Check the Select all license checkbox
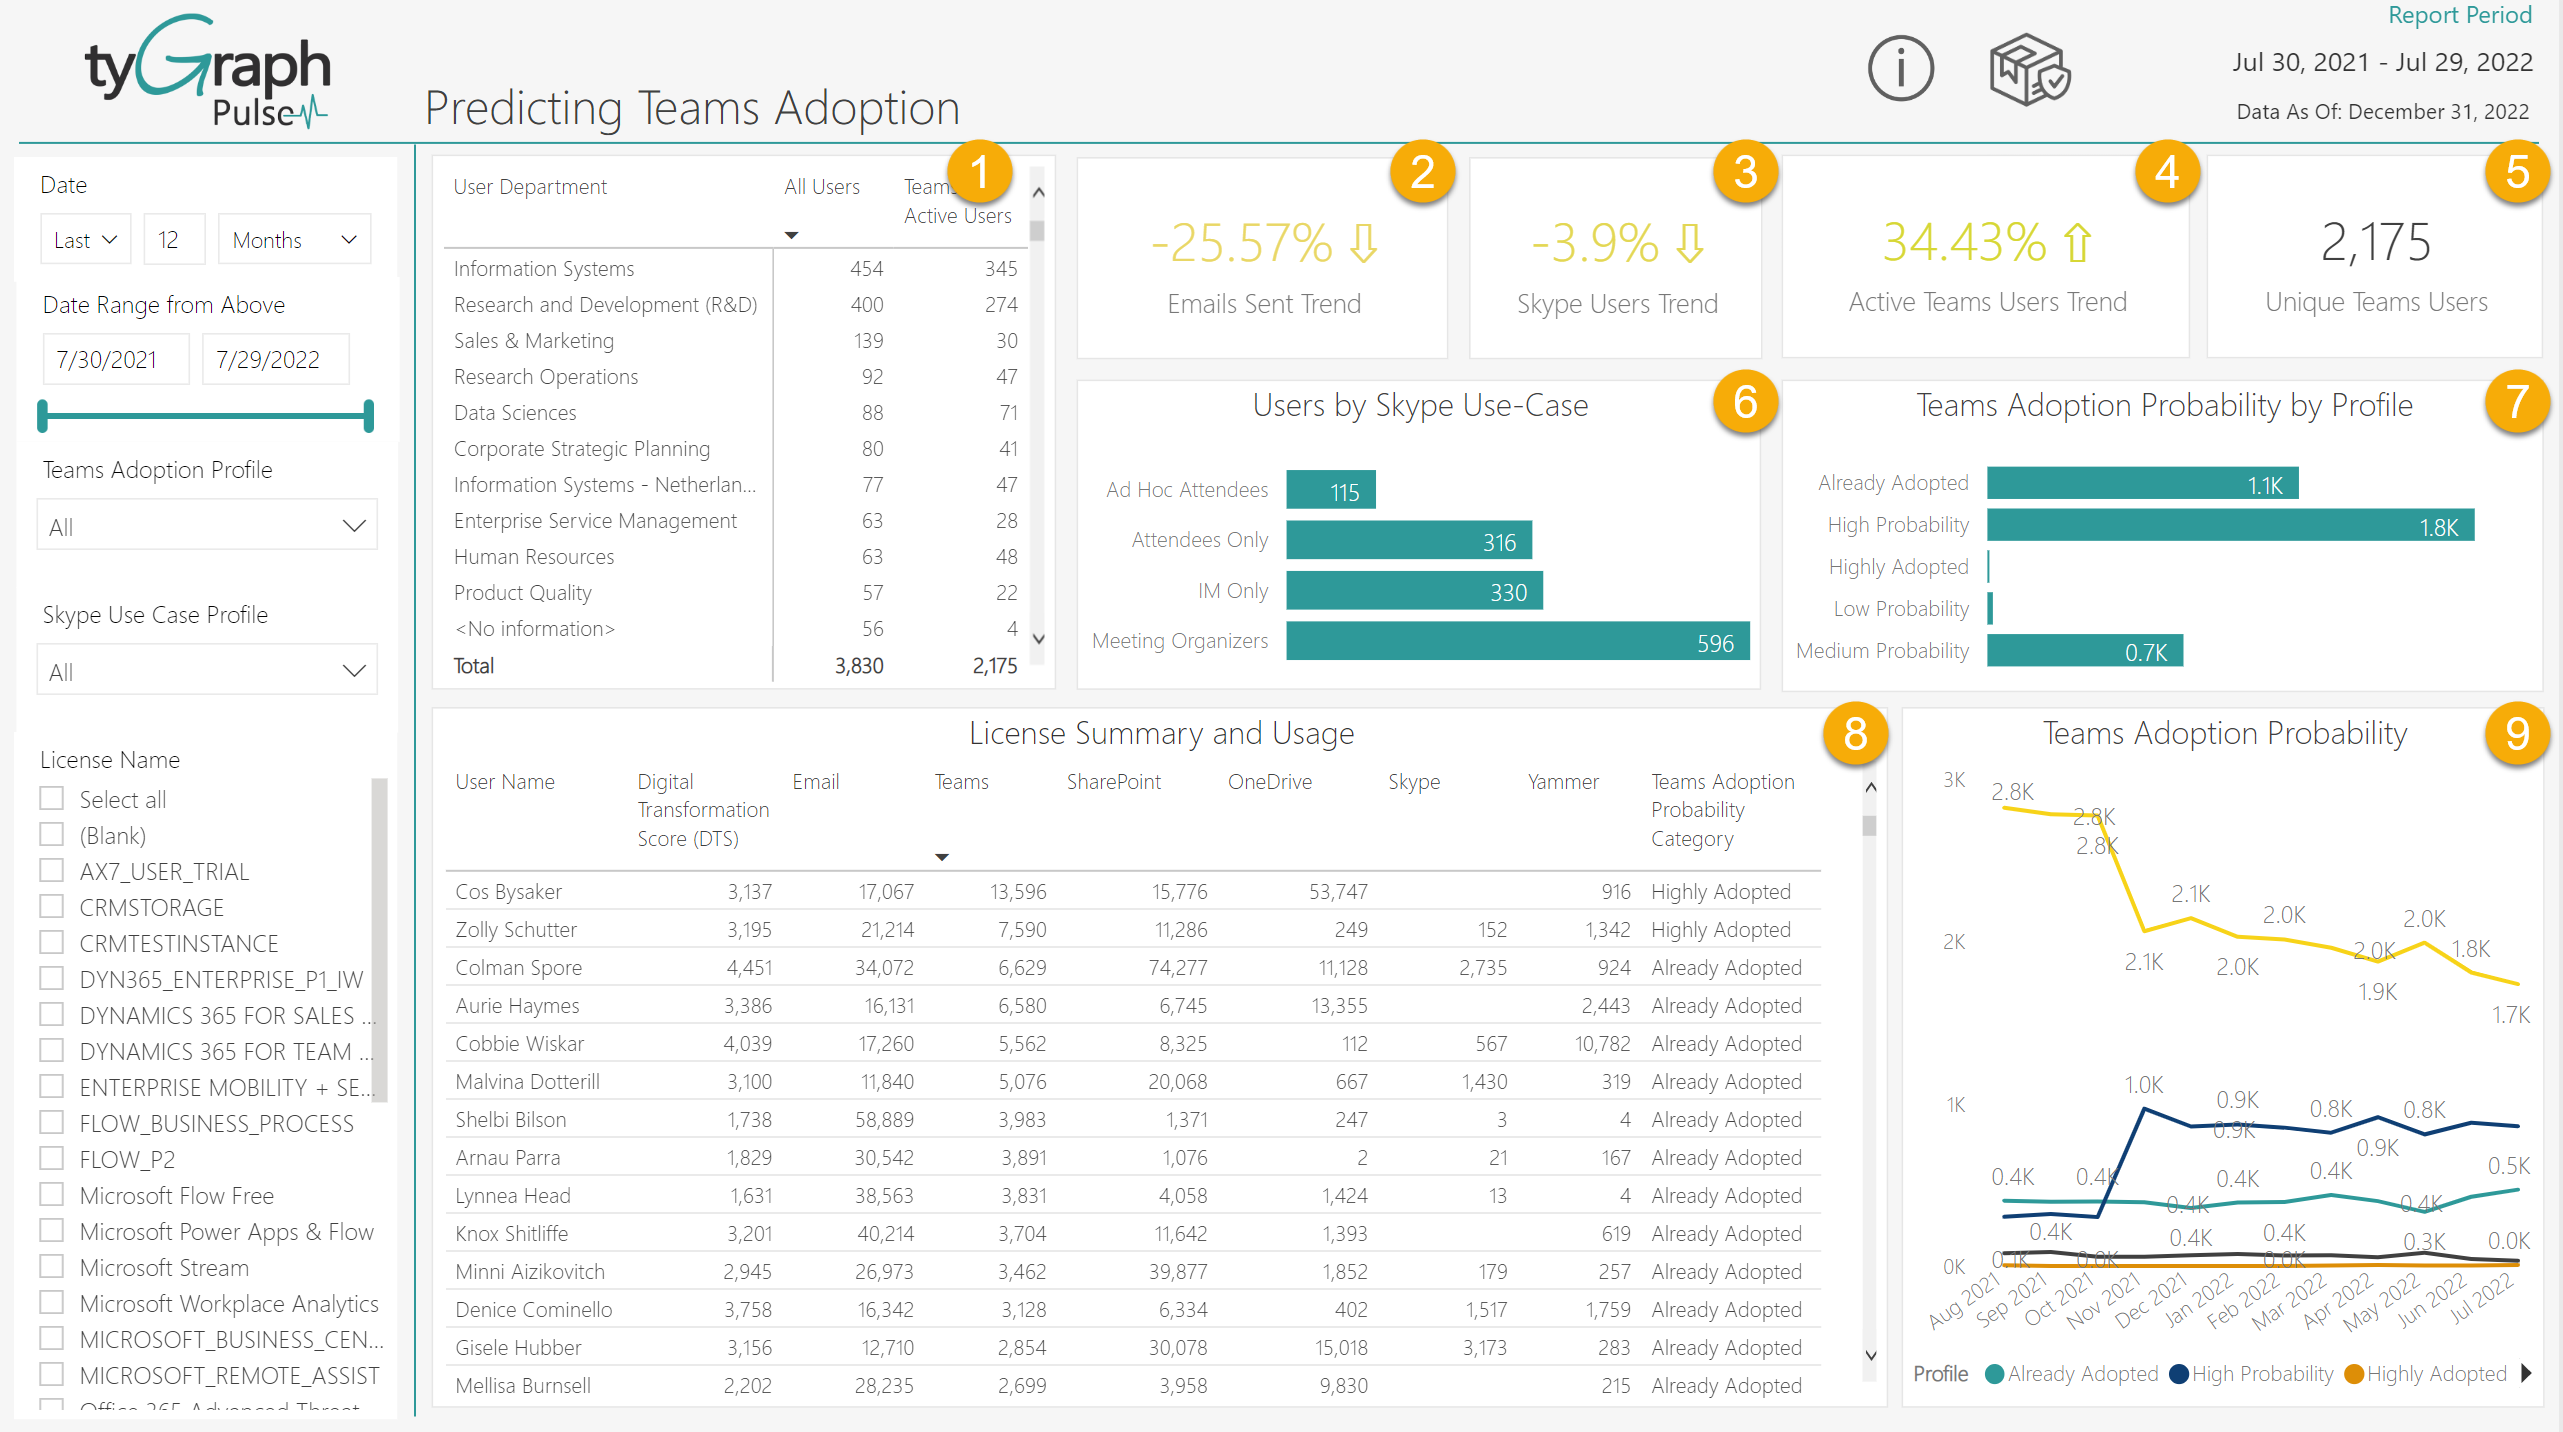Screen dimensions: 2563x1432 point(51,798)
